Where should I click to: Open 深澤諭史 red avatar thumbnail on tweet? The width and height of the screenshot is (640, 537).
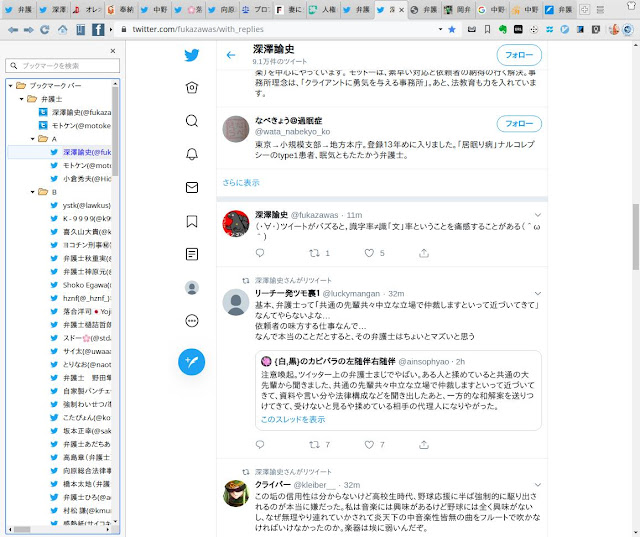[236, 223]
